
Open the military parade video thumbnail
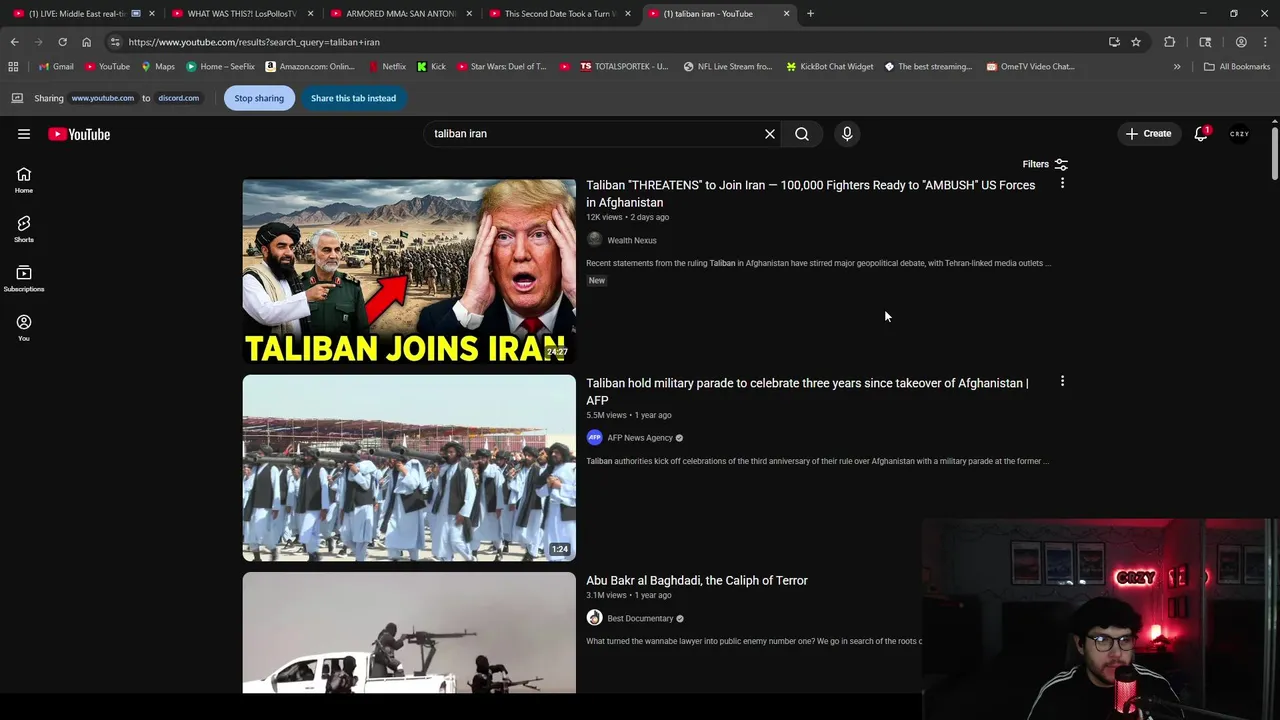tap(409, 468)
